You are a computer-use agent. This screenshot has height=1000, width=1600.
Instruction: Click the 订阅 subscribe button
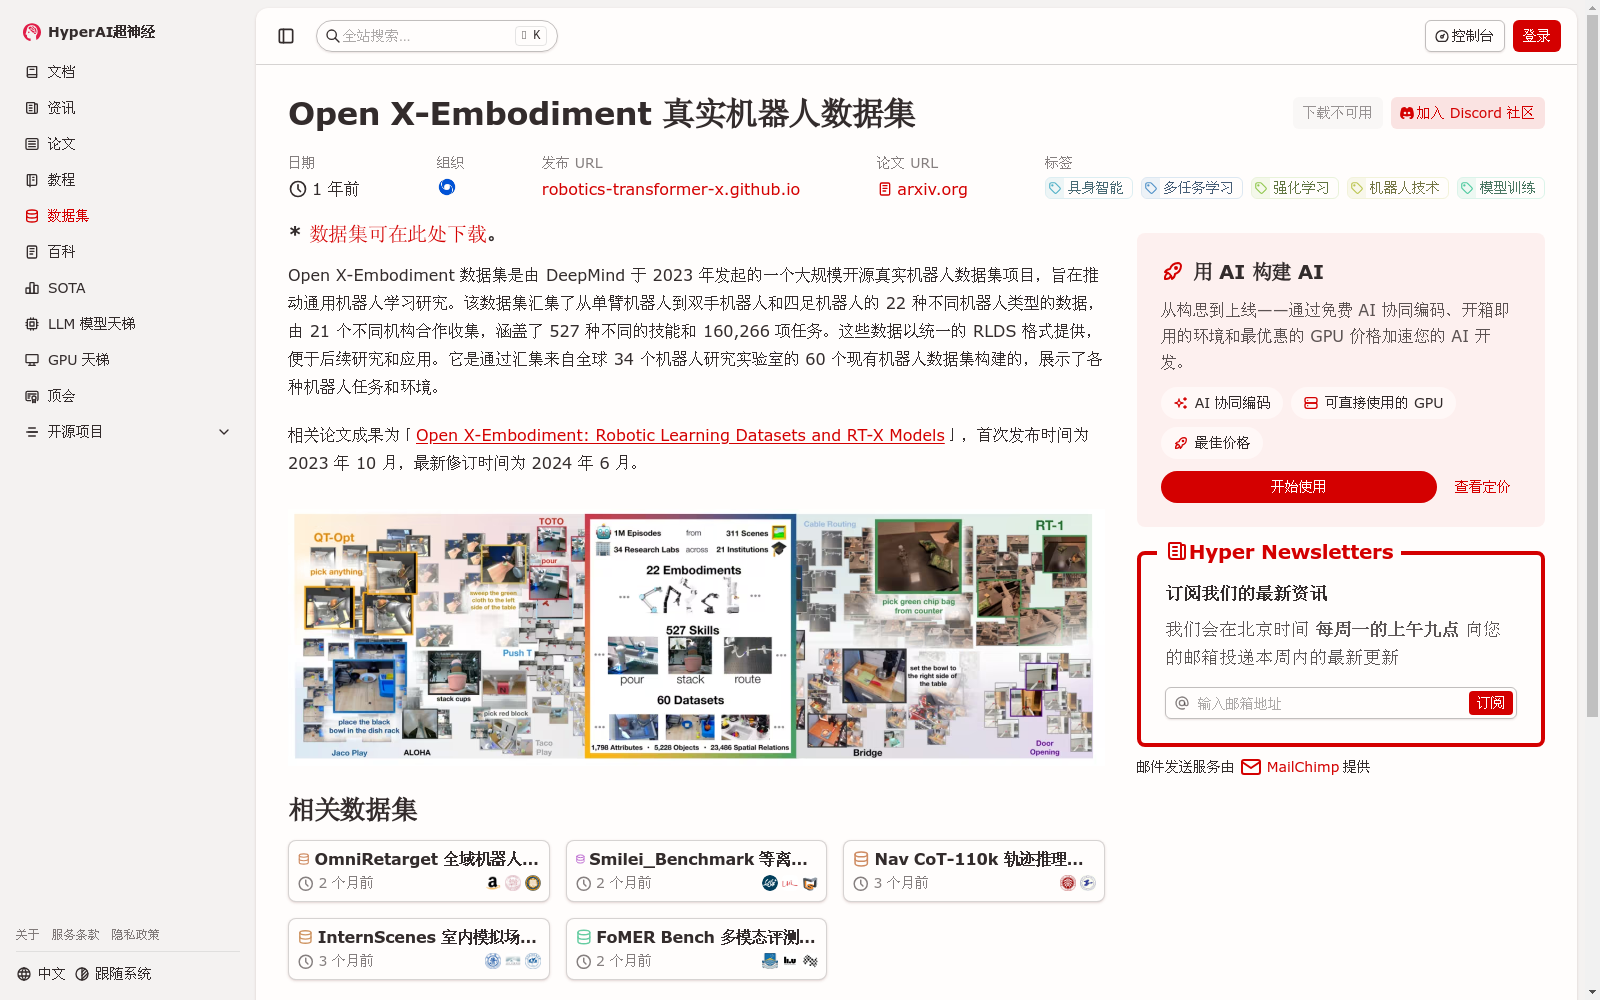pos(1491,703)
